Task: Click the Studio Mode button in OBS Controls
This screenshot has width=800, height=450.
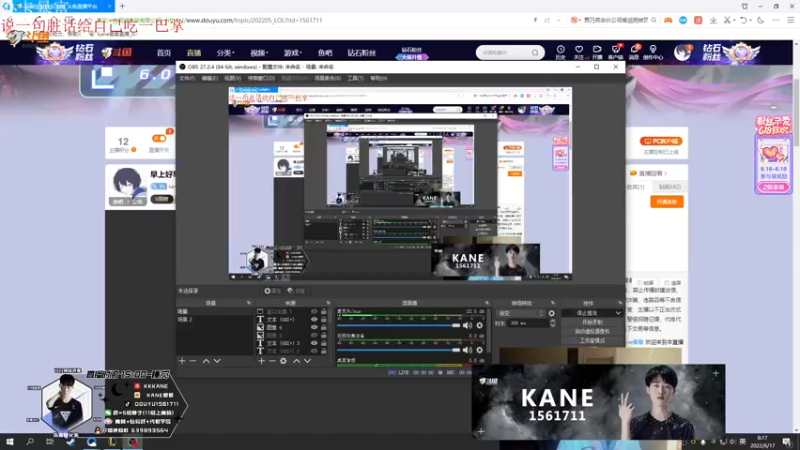Action: [x=592, y=341]
